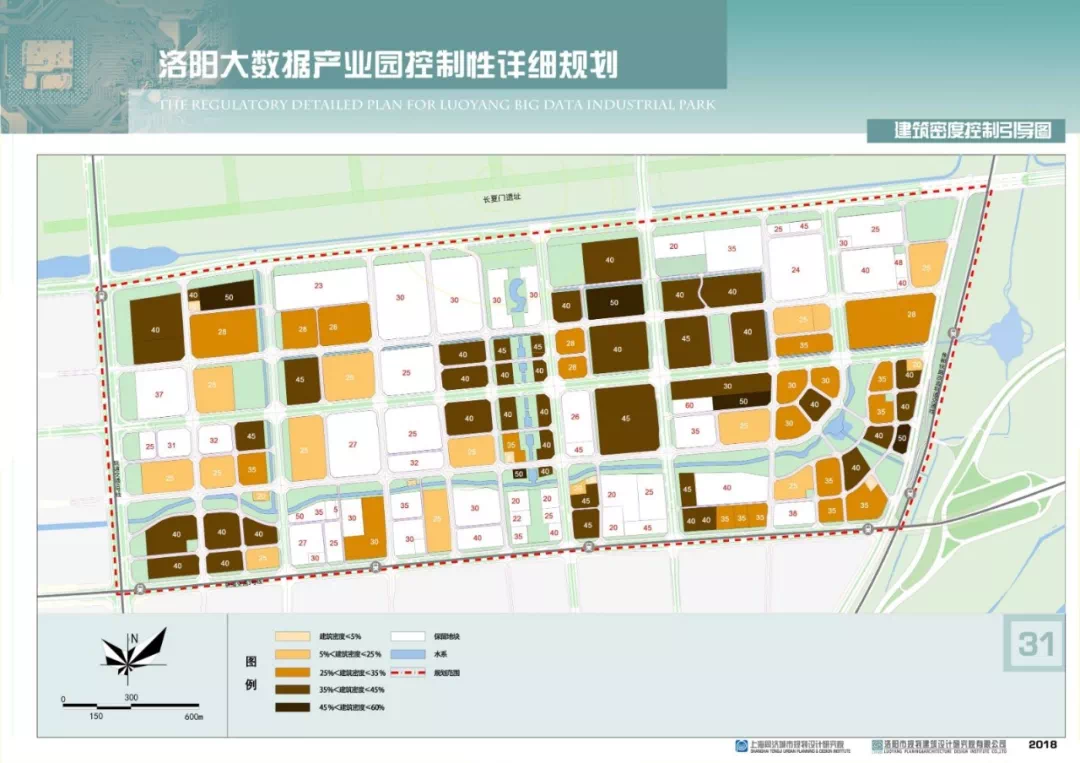Click the year 2018 text
The image size is (1080, 763).
pyautogui.click(x=1042, y=744)
